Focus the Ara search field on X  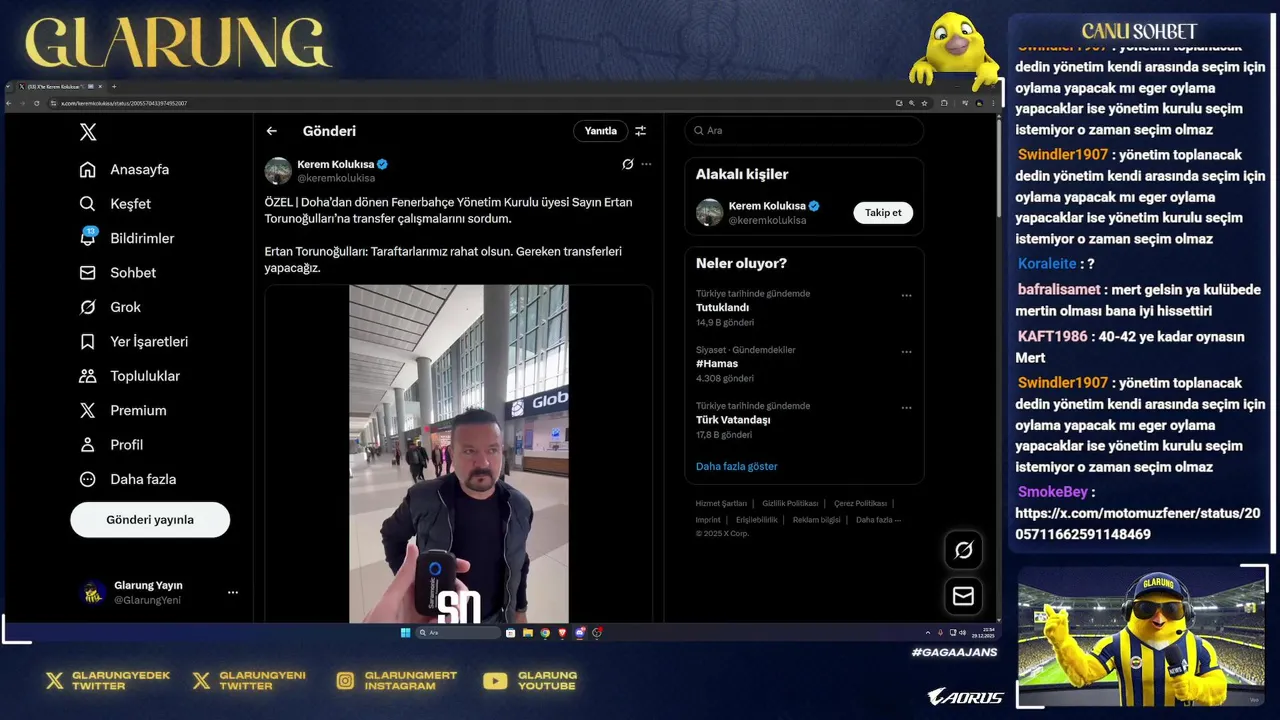pyautogui.click(x=804, y=131)
